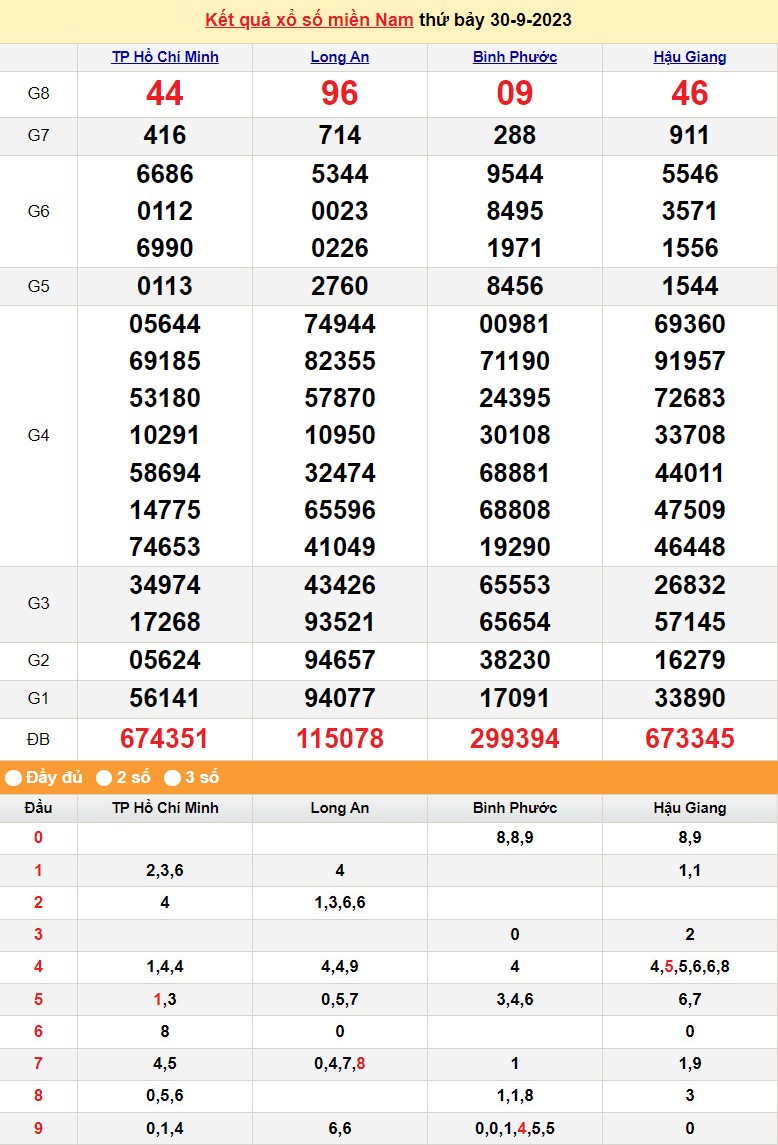Select the G1 number 56141
This screenshot has height=1145, width=778.
click(165, 698)
